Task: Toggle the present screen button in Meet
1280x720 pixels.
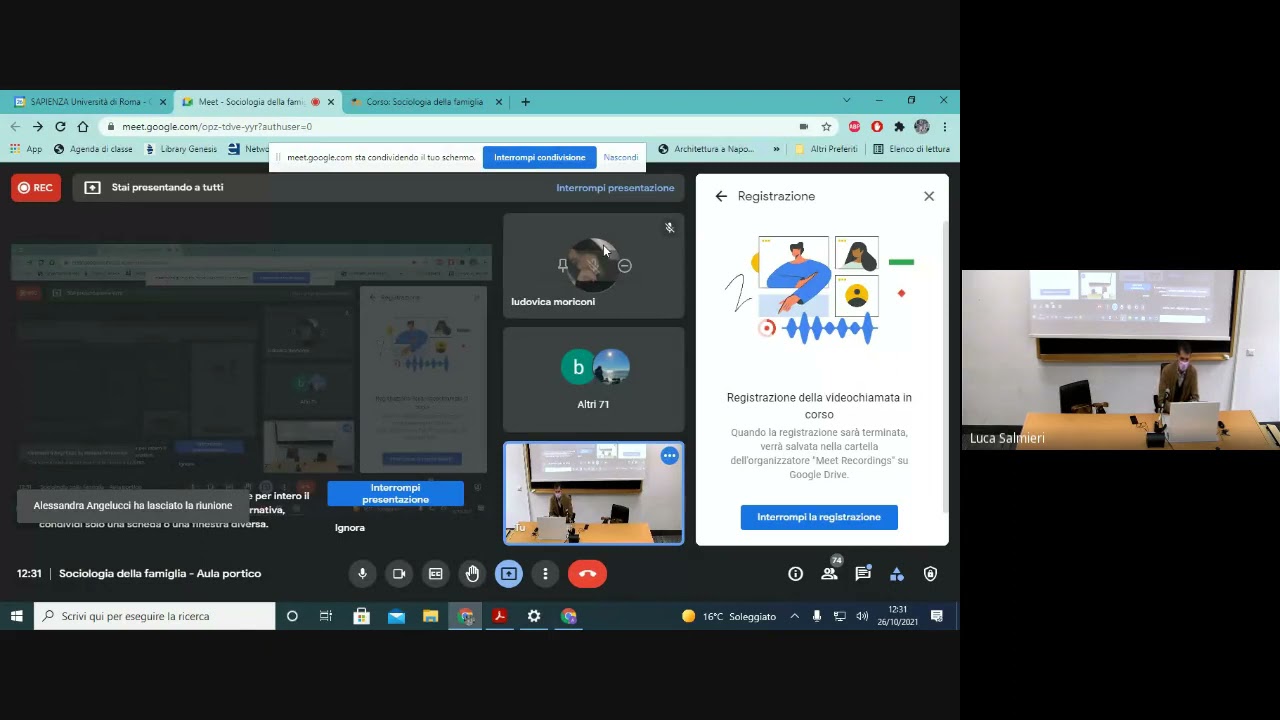Action: 509,574
